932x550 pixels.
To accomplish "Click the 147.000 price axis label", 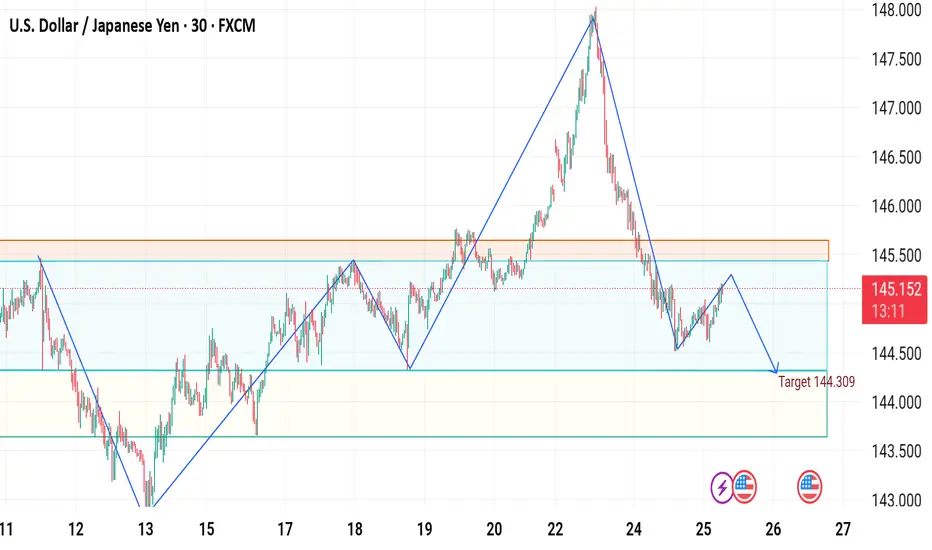I will (896, 108).
